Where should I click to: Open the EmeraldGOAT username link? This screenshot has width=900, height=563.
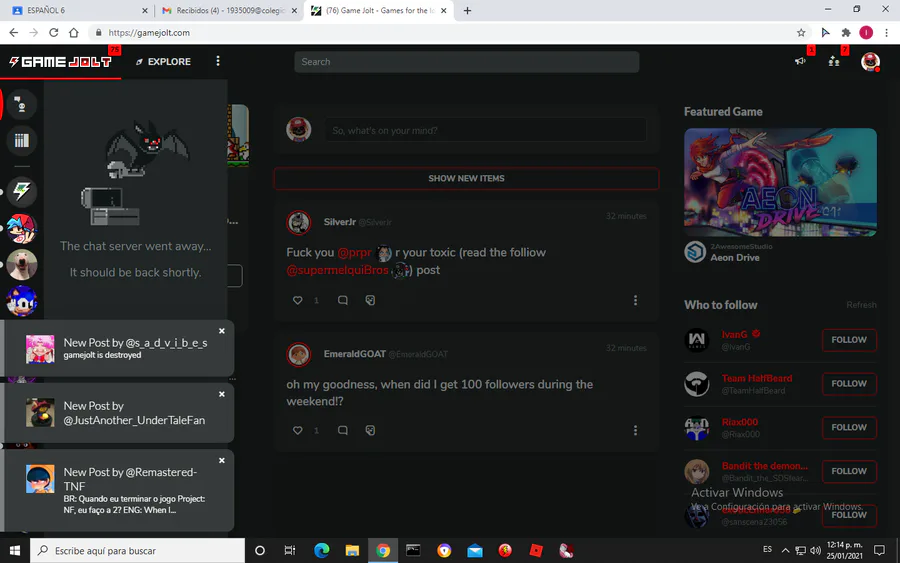pos(354,354)
